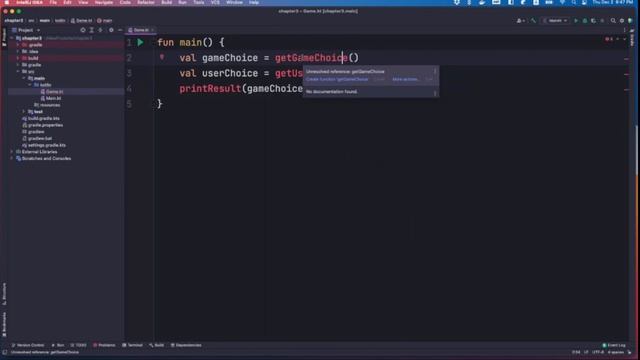Click the locate file target icon in Project panel

click(x=83, y=30)
